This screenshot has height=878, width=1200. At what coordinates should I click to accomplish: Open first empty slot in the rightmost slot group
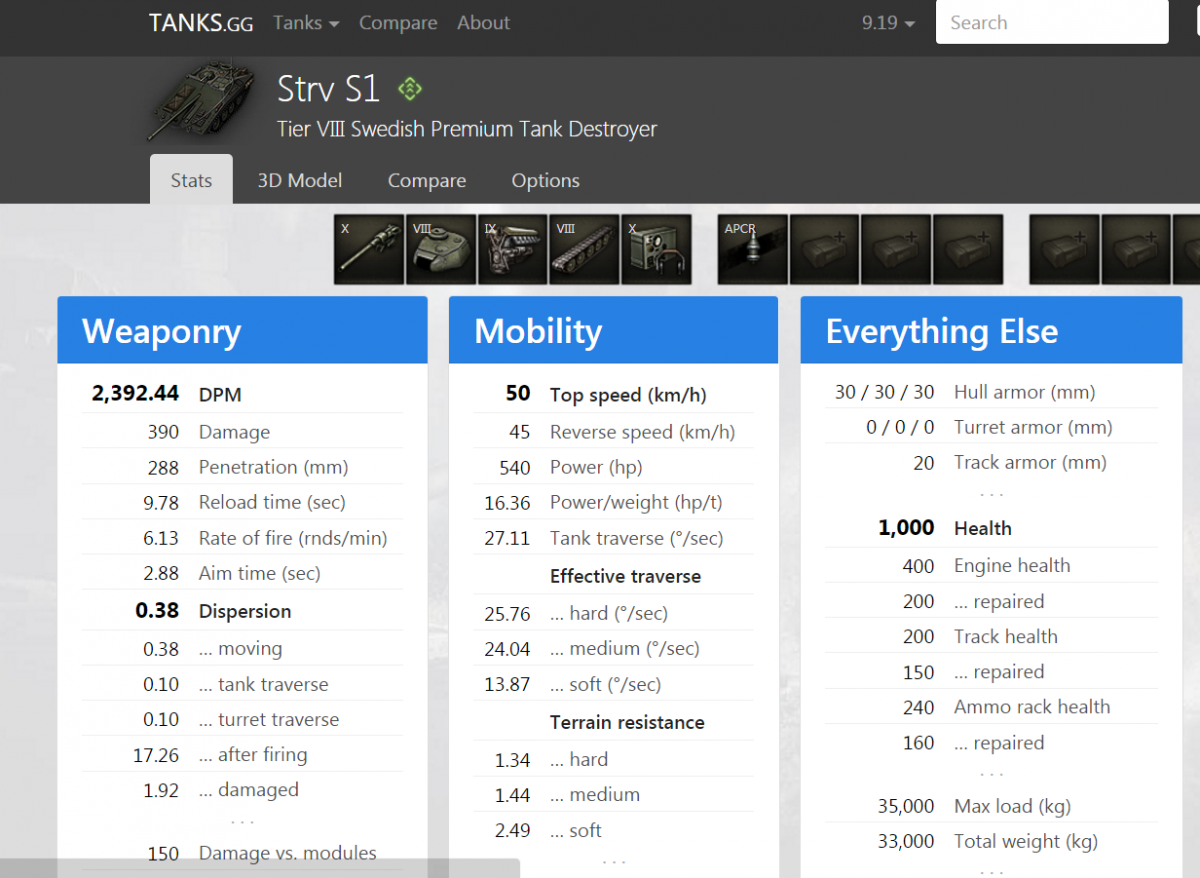(1065, 249)
